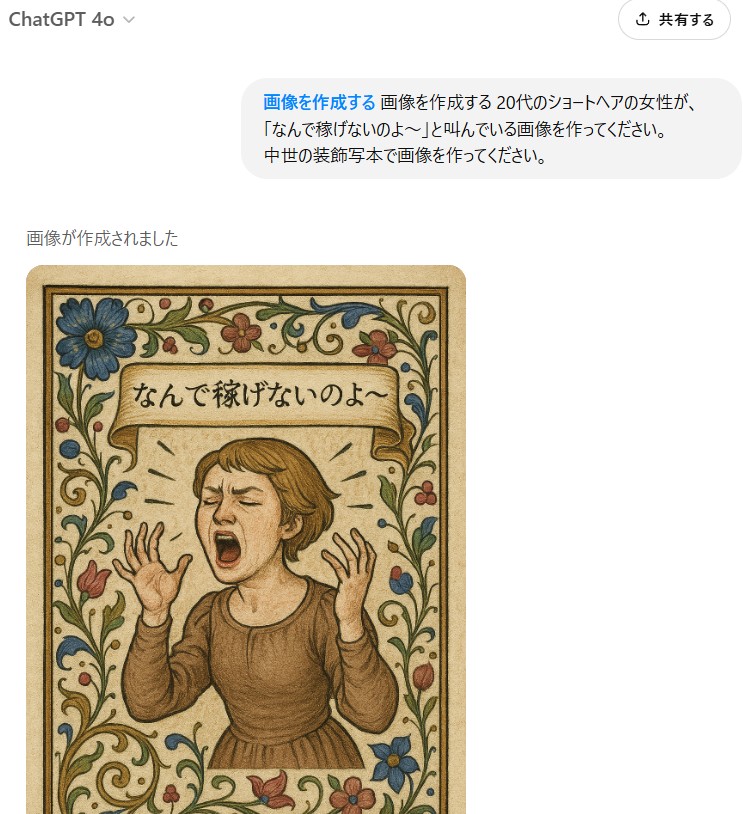The height and width of the screenshot is (814, 743).
Task: Click the text 20代のショートヘアの女性が
Action: point(595,102)
